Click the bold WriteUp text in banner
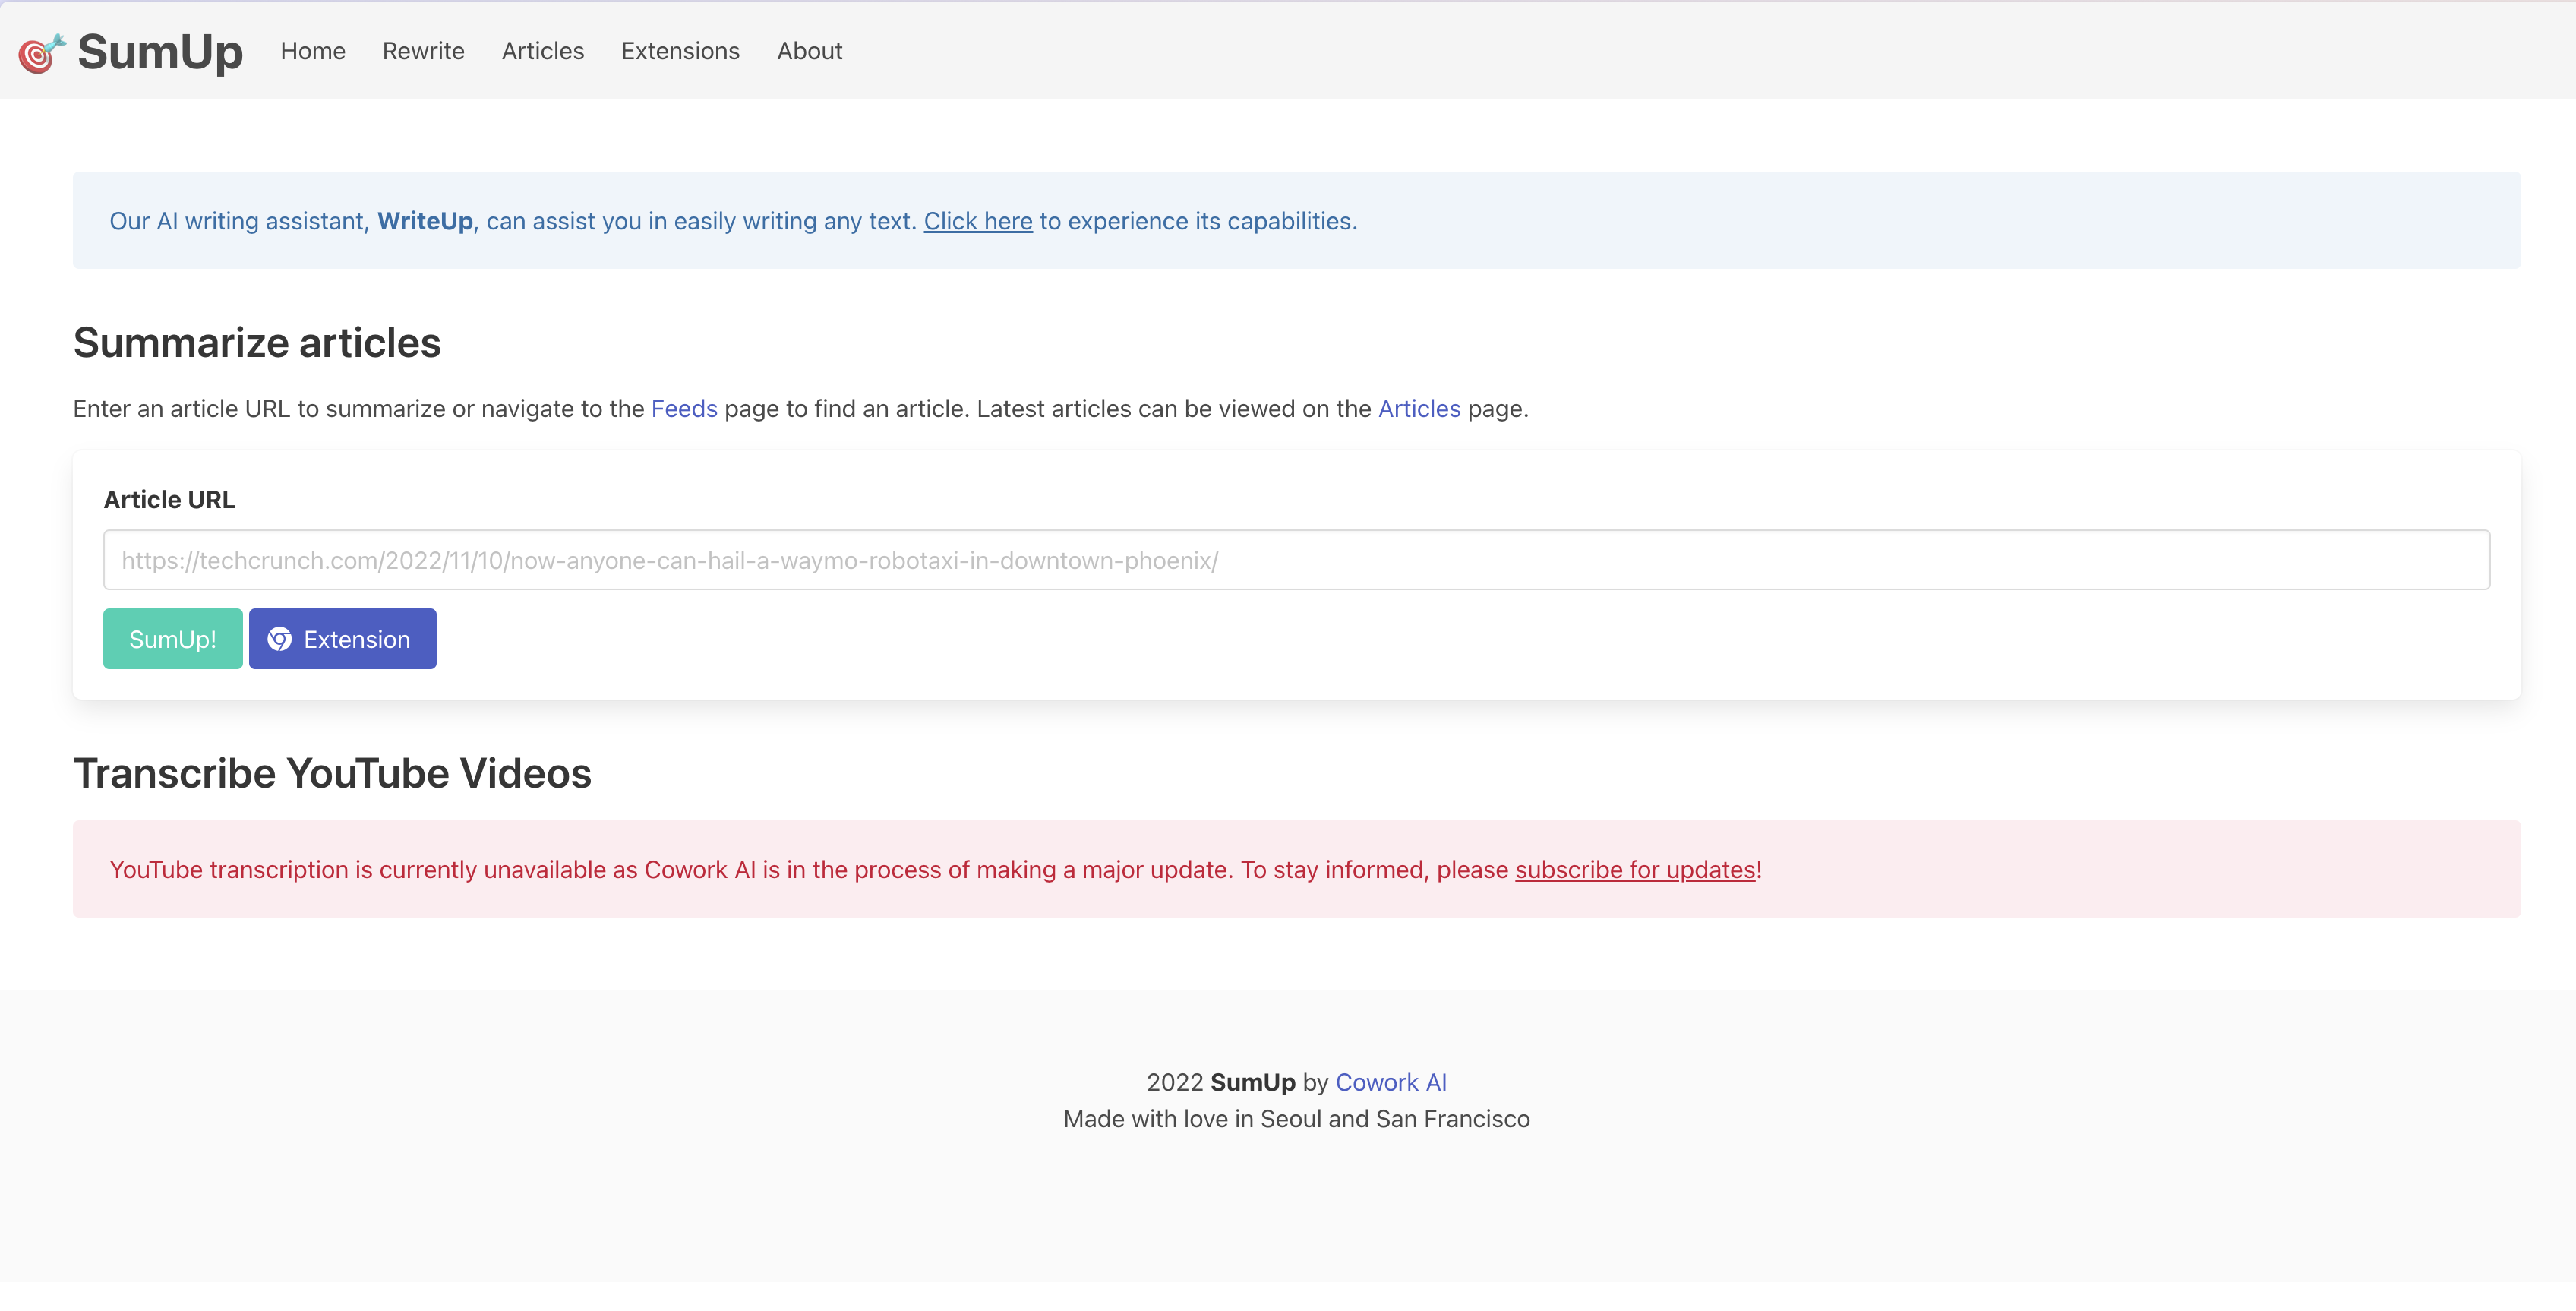 point(424,221)
